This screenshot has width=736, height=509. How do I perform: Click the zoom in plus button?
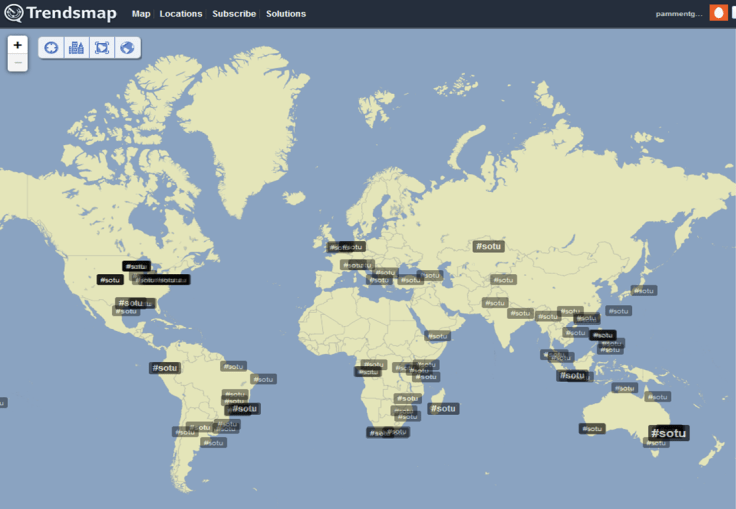(17, 45)
